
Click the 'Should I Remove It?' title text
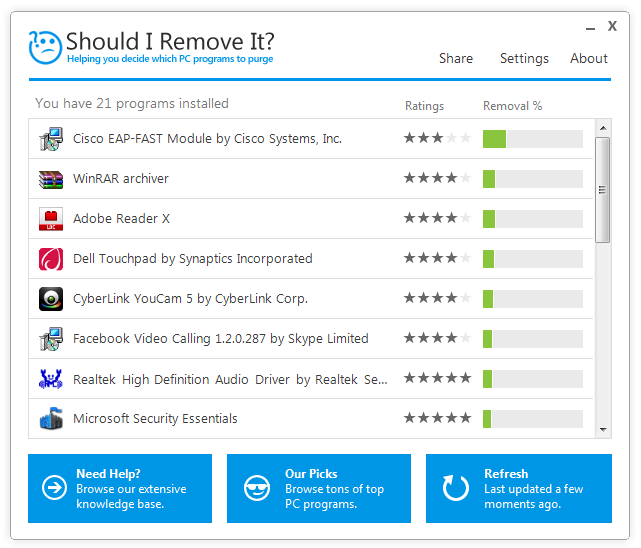pyautogui.click(x=170, y=42)
